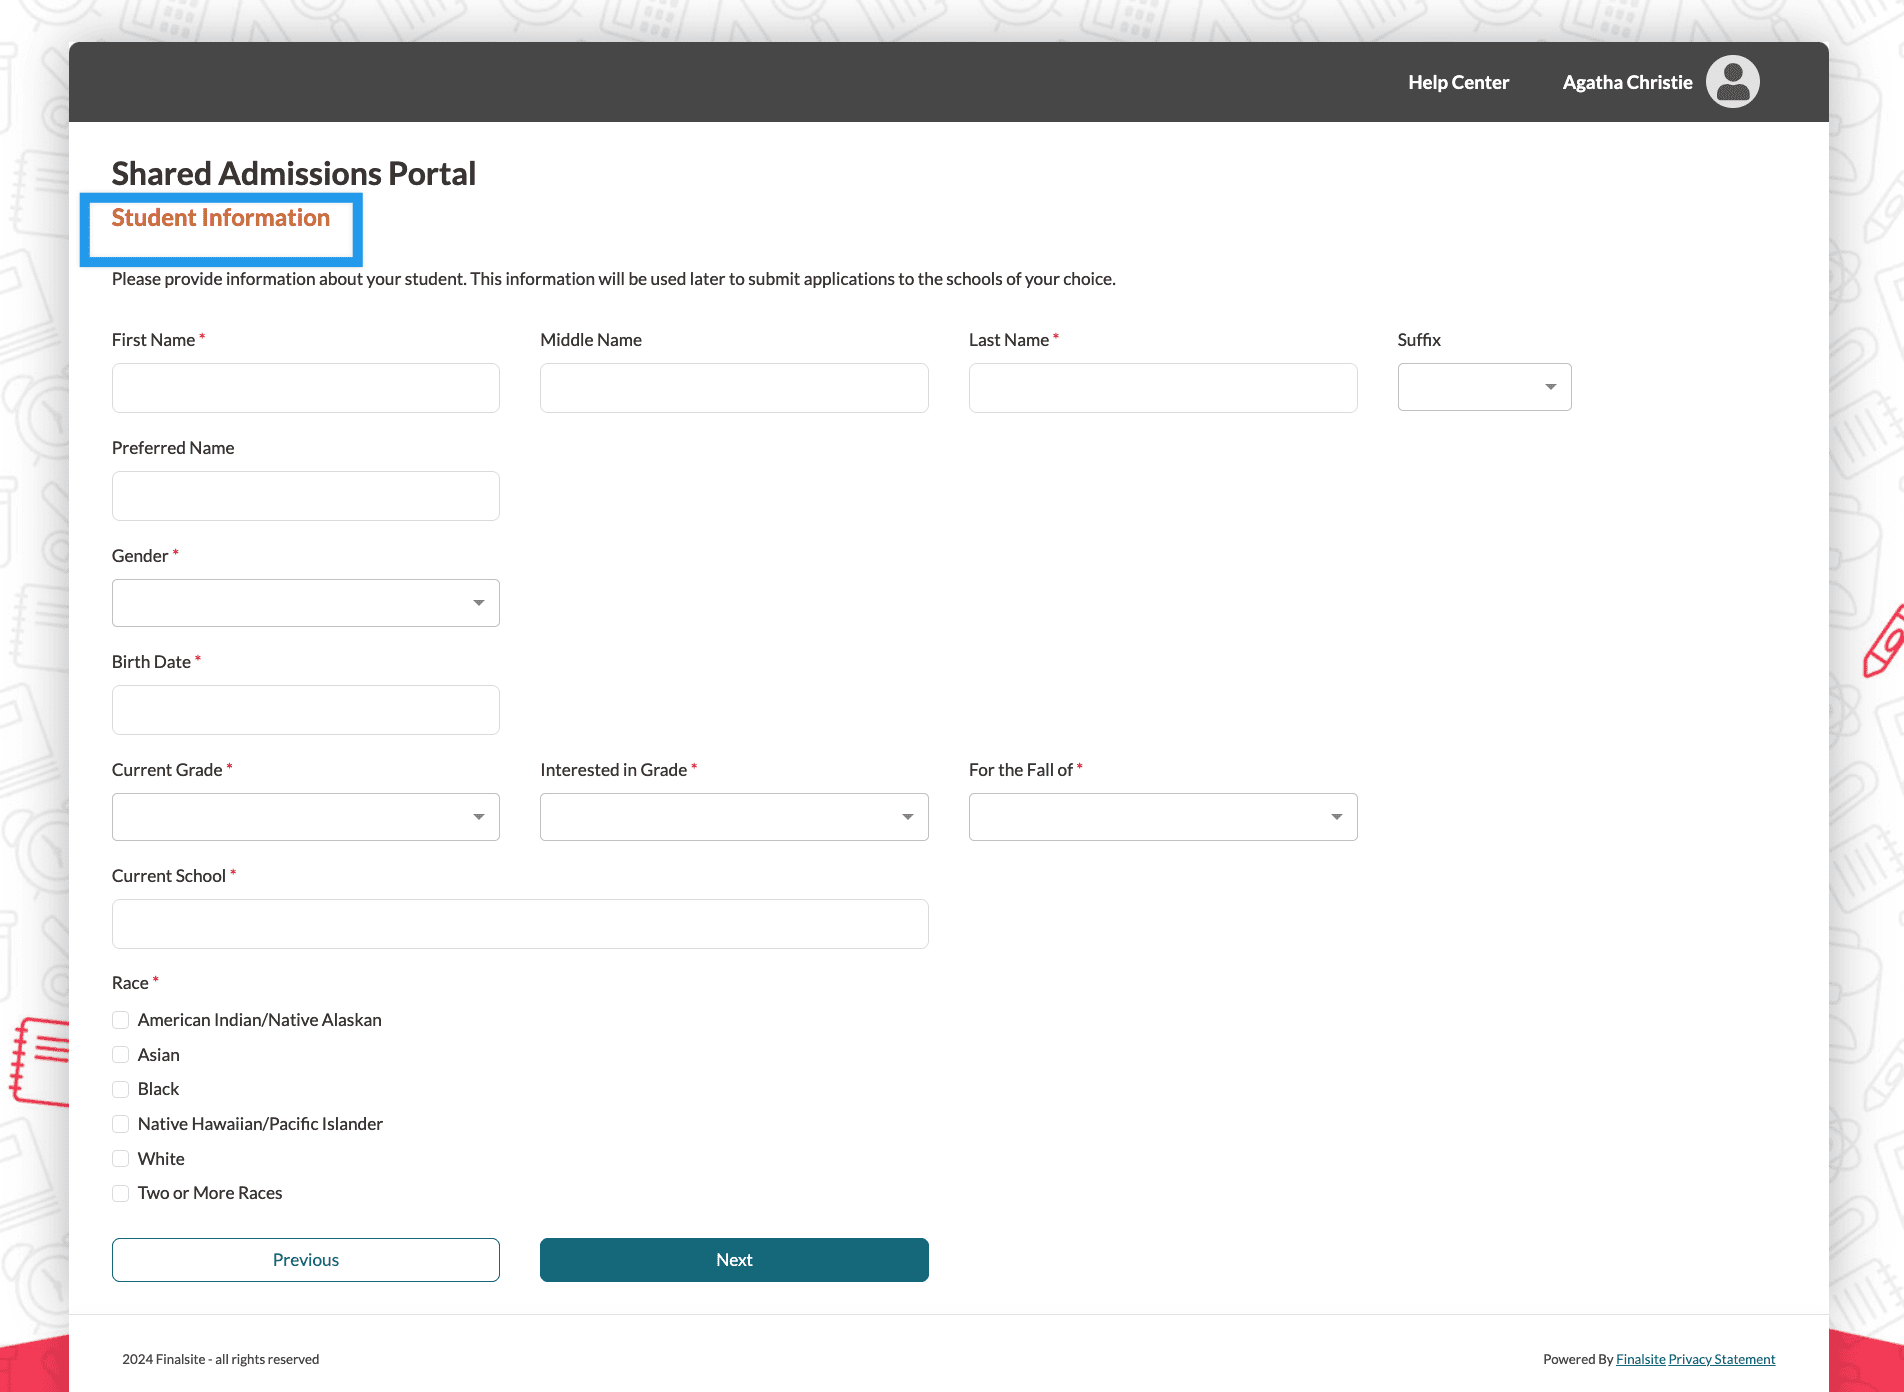Tick the Asian race checkbox
This screenshot has width=1904, height=1392.
[121, 1055]
